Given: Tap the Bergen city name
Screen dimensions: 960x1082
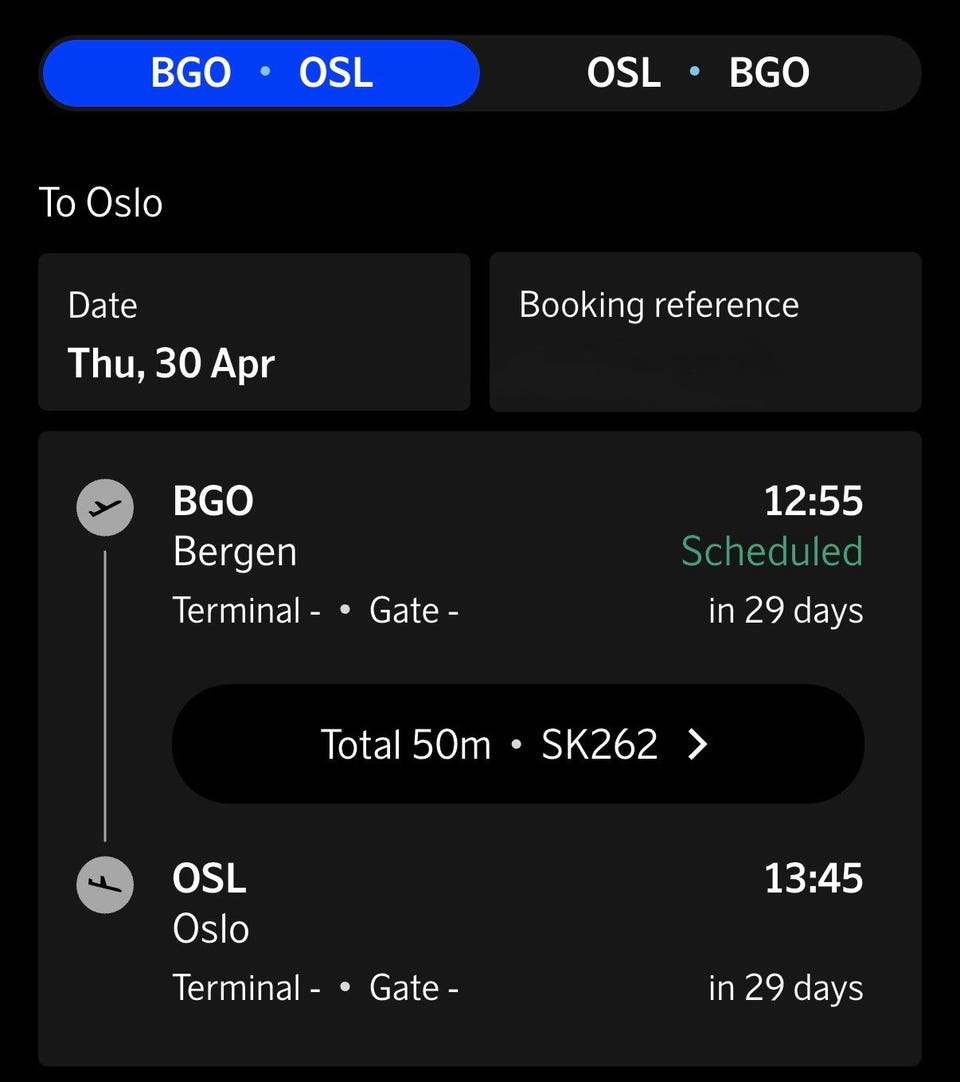Looking at the screenshot, I should pyautogui.click(x=235, y=552).
